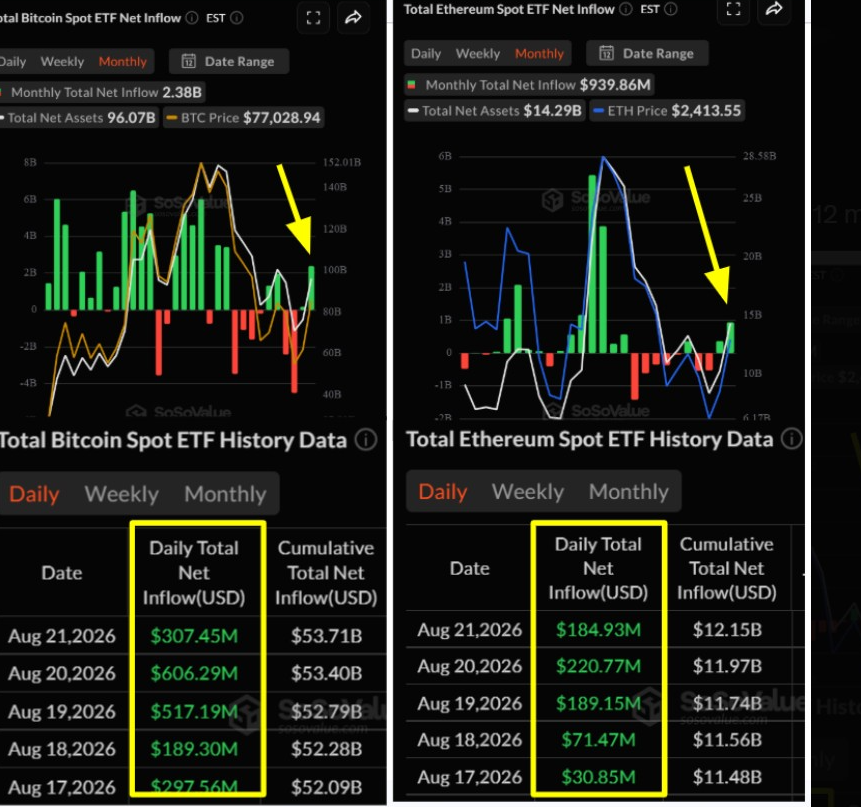
Task: Click Ethereum cumulative value $11.56B
Action: (x=727, y=740)
